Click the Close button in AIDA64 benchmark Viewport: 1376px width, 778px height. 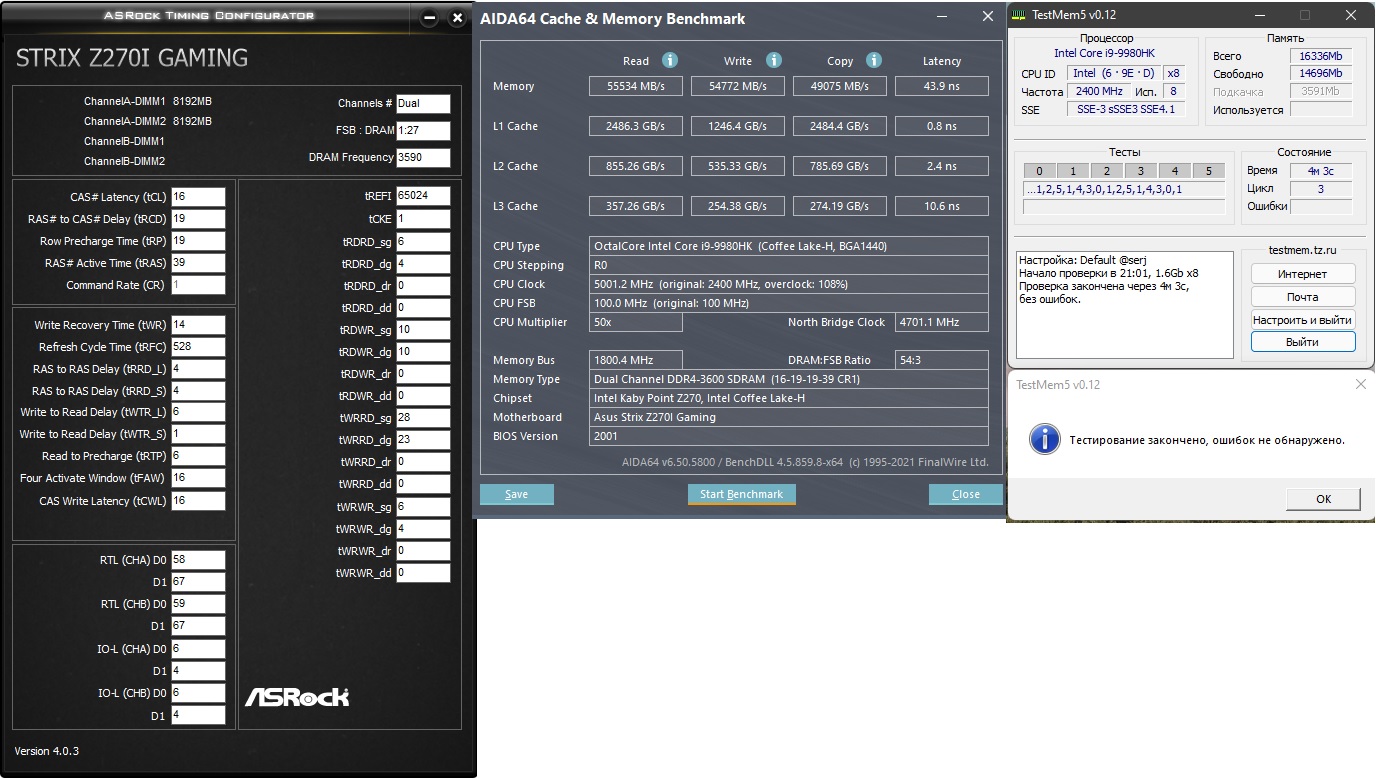(x=966, y=494)
